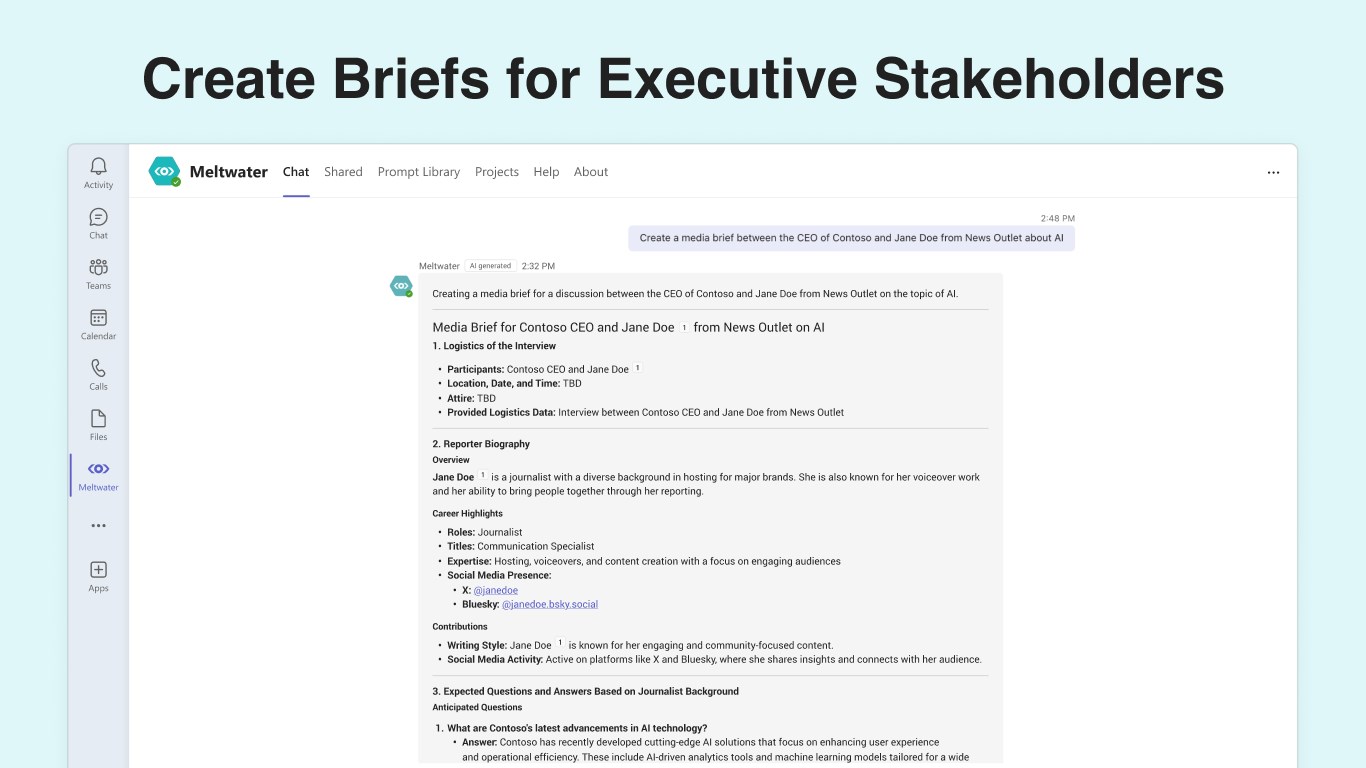Open the Projects section

[x=497, y=172]
